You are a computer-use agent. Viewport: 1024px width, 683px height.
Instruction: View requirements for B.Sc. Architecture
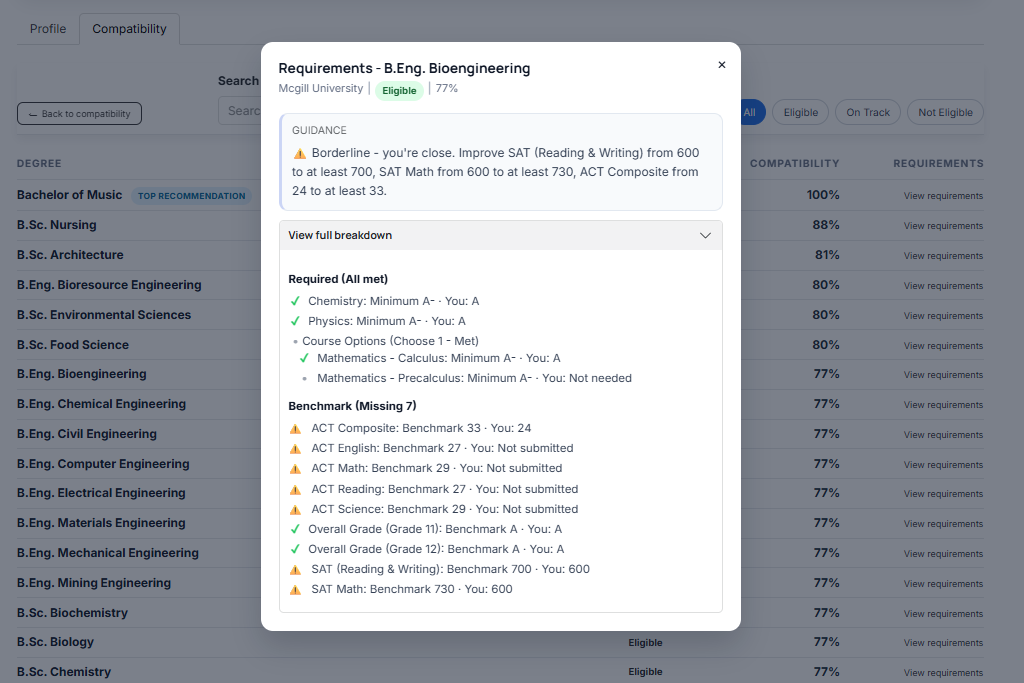click(x=943, y=256)
